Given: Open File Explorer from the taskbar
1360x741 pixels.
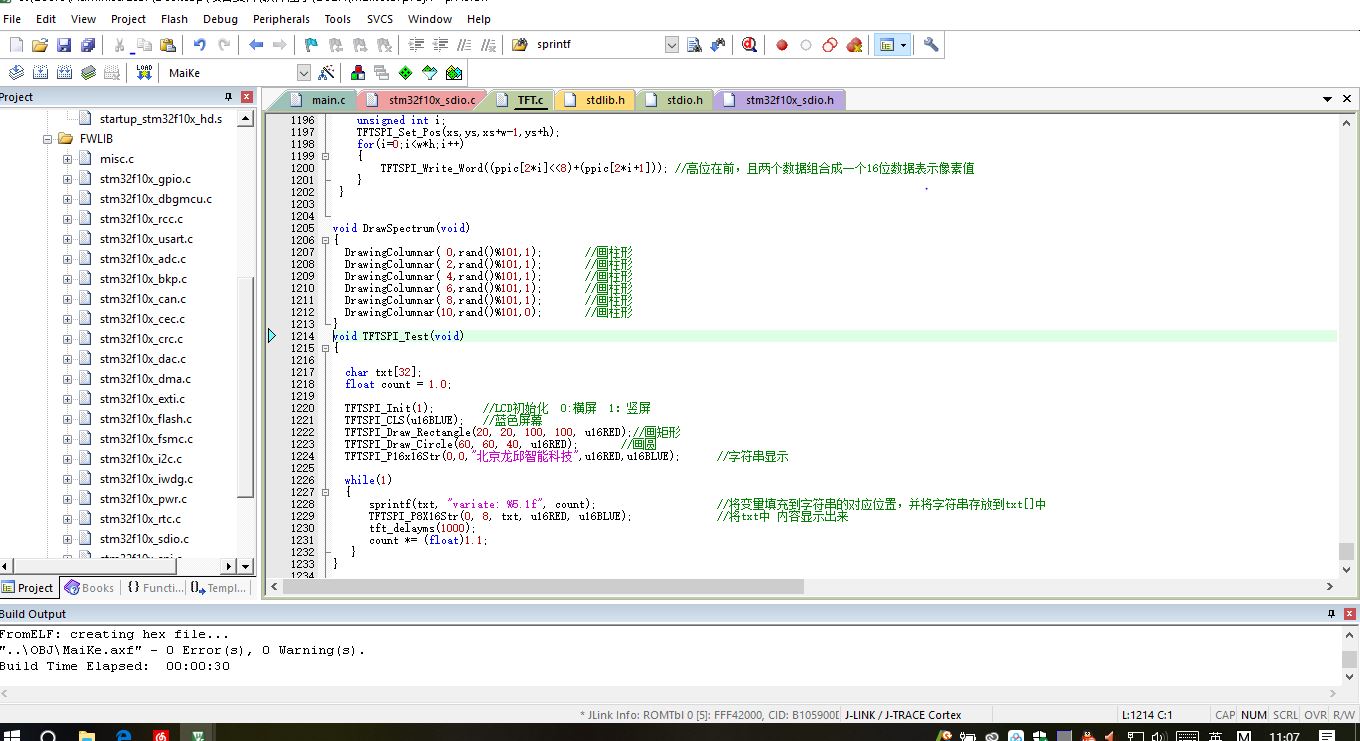Looking at the screenshot, I should coord(86,735).
